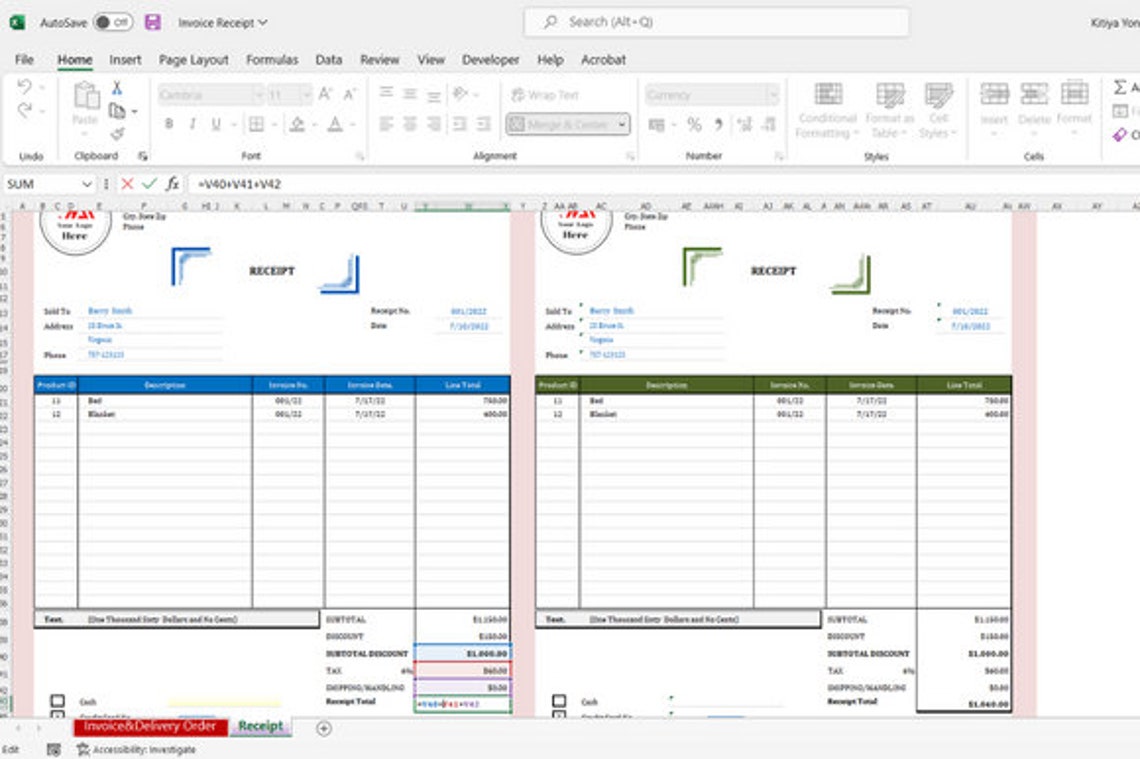Select the Receipt sheet tab
The height and width of the screenshot is (759, 1140).
260,726
